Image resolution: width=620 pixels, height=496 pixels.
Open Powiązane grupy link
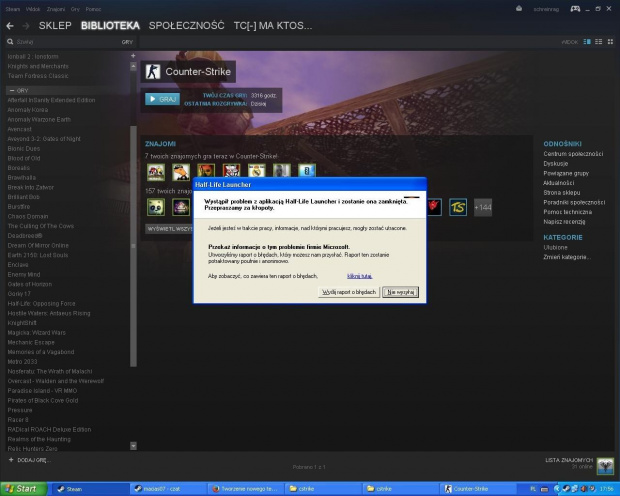[566, 173]
